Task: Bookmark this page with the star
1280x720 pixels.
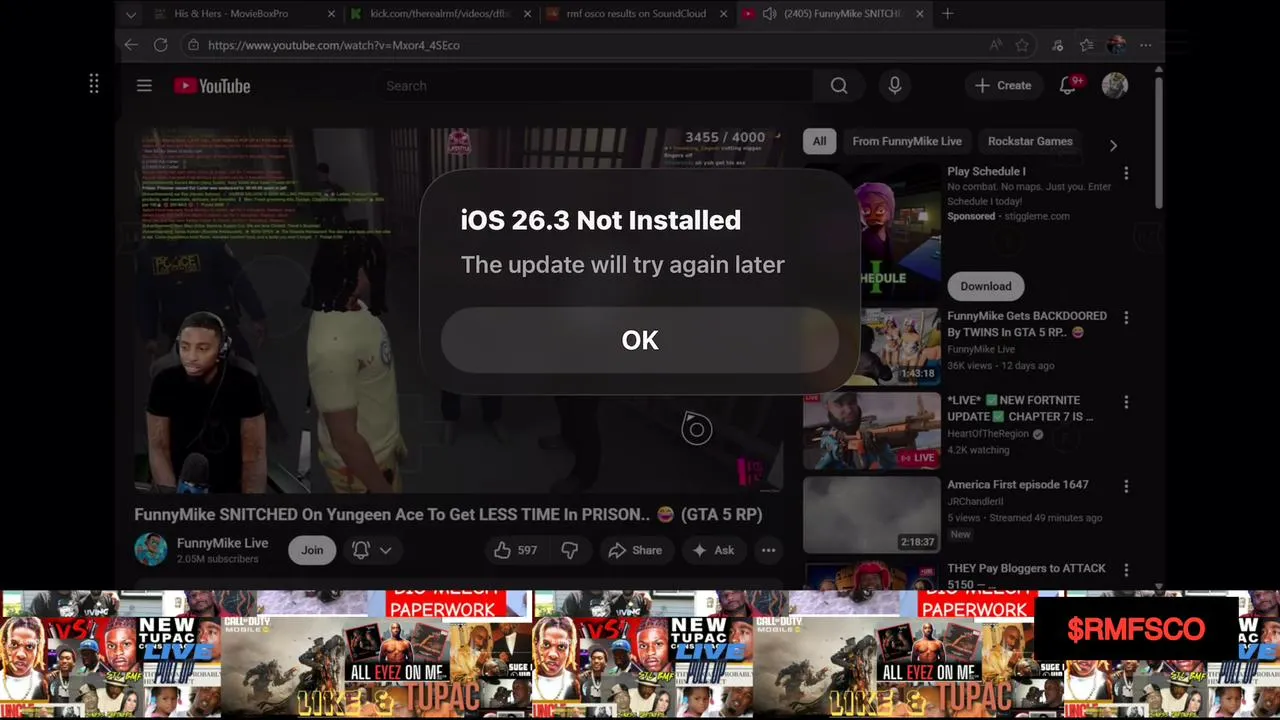Action: tap(1022, 45)
